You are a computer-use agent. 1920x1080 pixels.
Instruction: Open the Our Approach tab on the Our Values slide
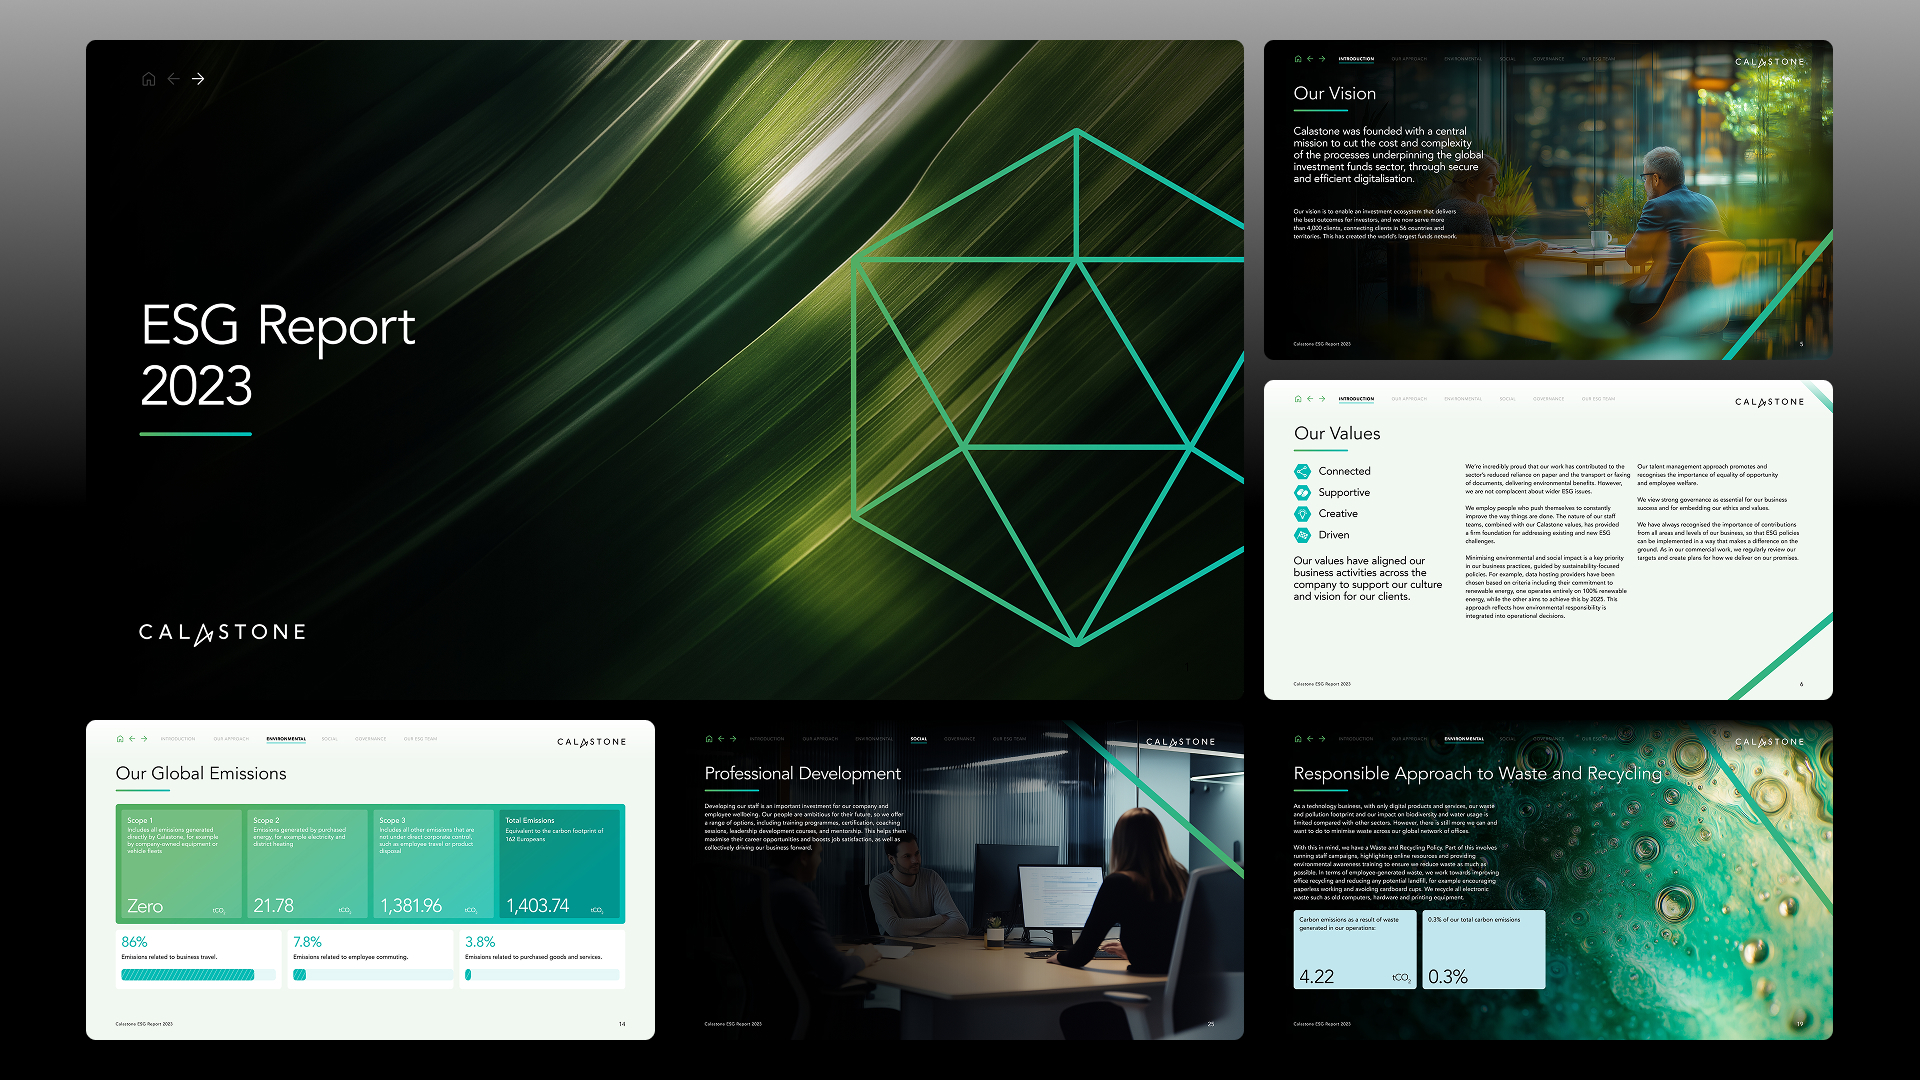point(1409,399)
